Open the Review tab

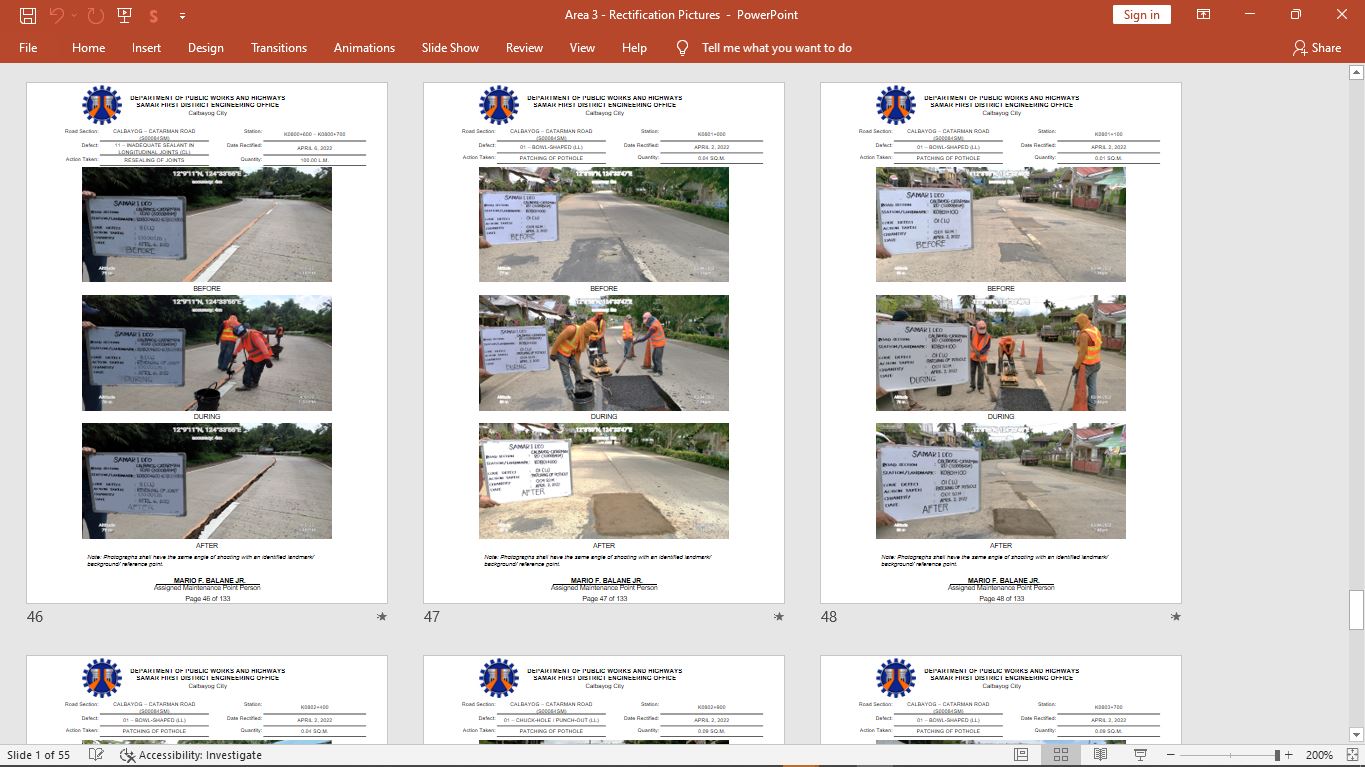[x=524, y=47]
